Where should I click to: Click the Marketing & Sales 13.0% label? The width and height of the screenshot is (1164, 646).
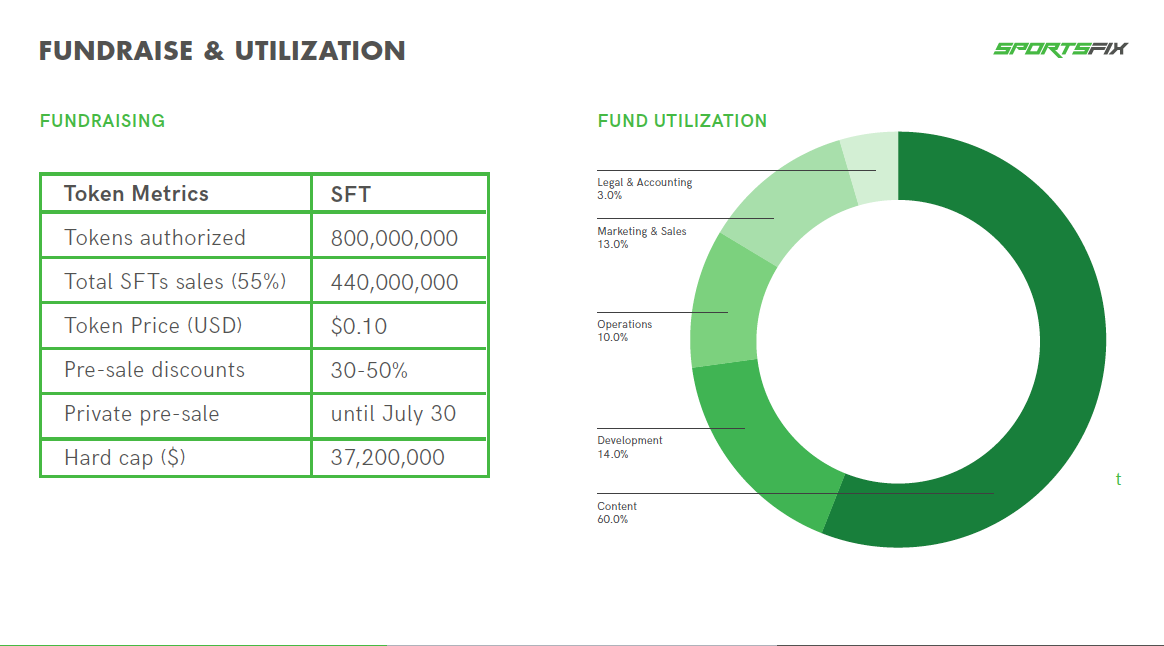641,238
